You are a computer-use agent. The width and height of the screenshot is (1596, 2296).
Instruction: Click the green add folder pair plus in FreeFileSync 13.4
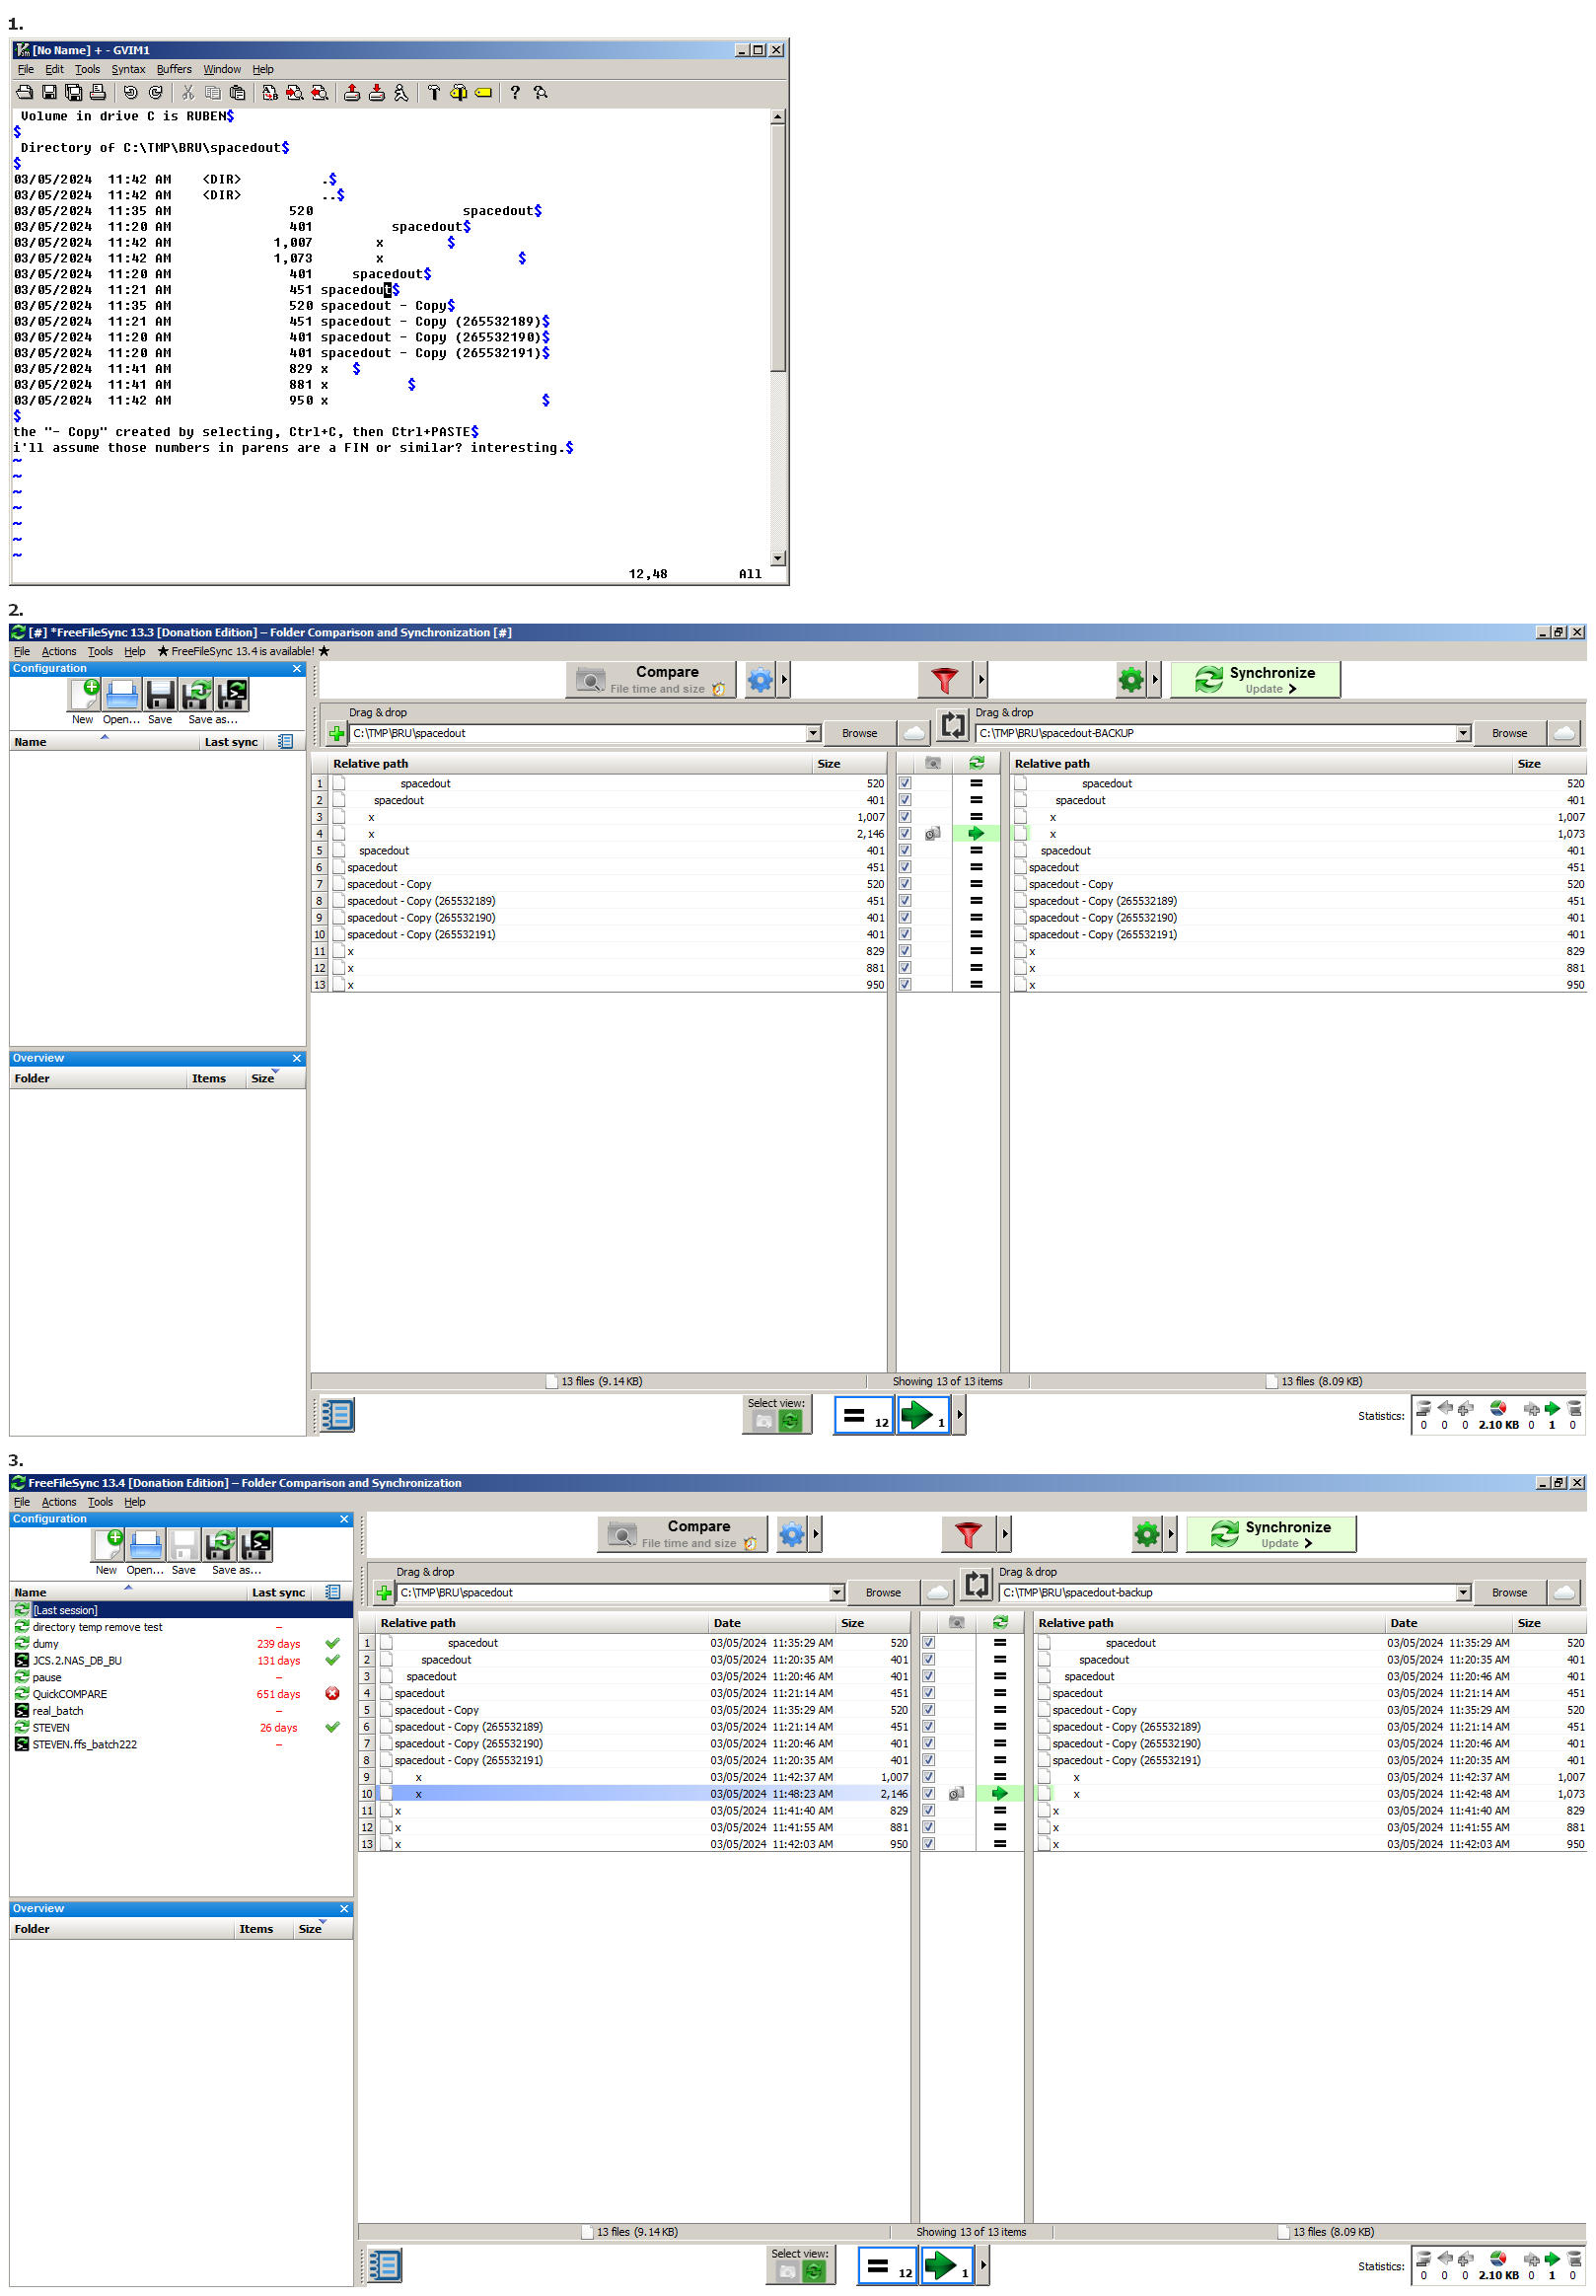pos(384,1592)
